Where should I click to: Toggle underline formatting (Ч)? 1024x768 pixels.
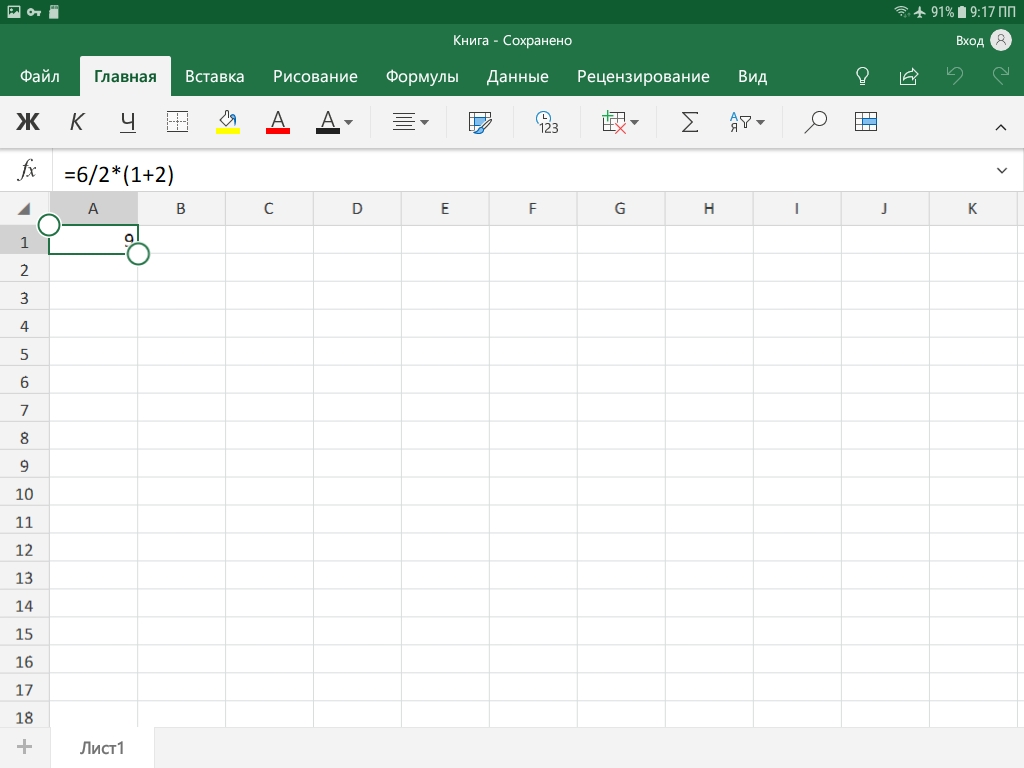click(x=127, y=122)
